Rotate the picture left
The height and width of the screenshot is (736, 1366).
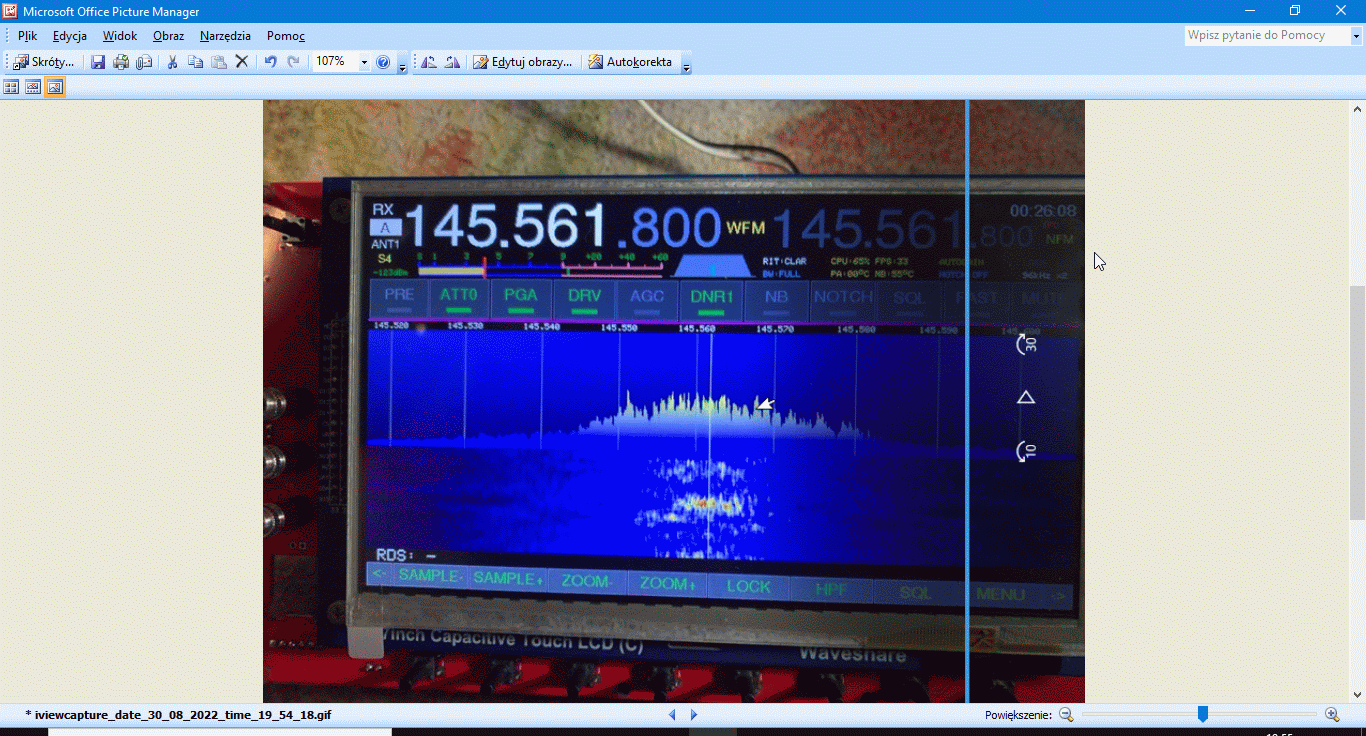click(x=429, y=62)
